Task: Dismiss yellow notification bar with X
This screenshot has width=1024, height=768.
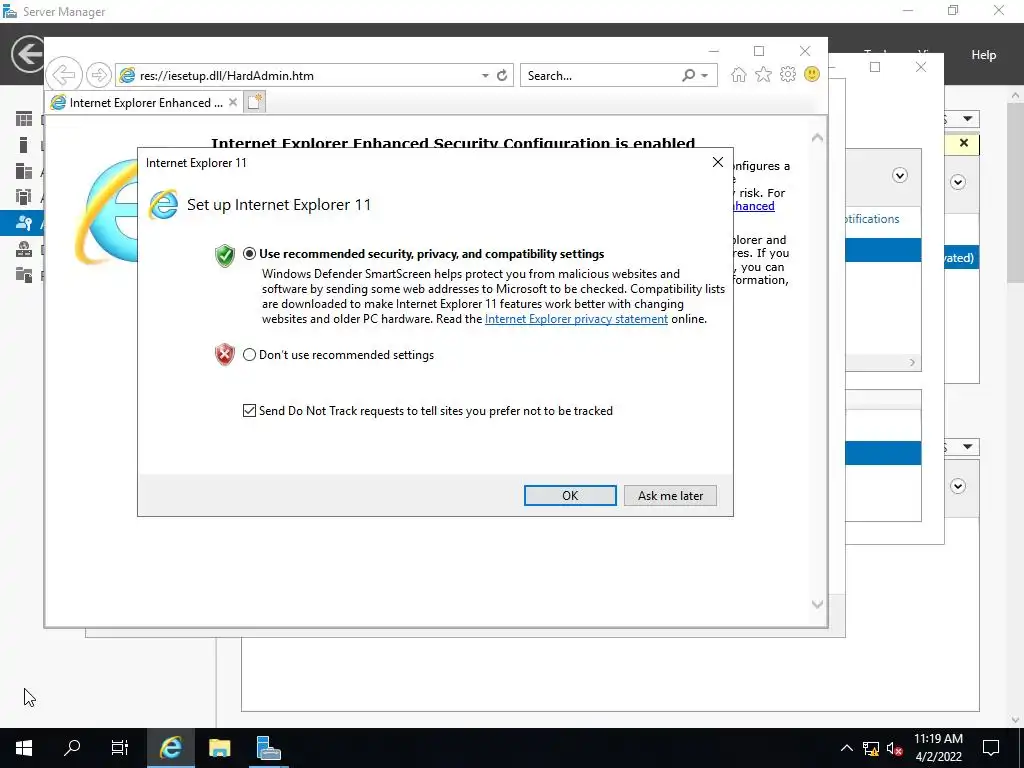Action: point(964,143)
